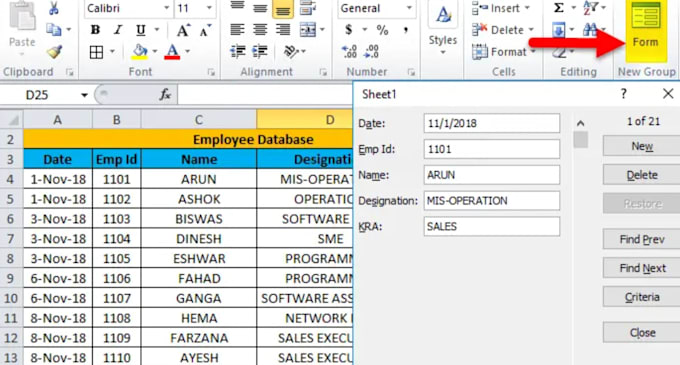Select cell containing BISWAS
This screenshot has width=680, height=365.
coord(199,219)
